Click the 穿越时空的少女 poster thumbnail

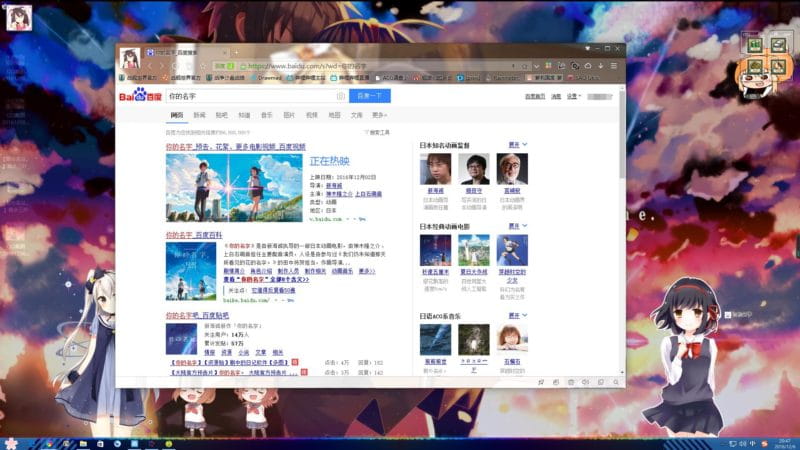click(x=512, y=250)
